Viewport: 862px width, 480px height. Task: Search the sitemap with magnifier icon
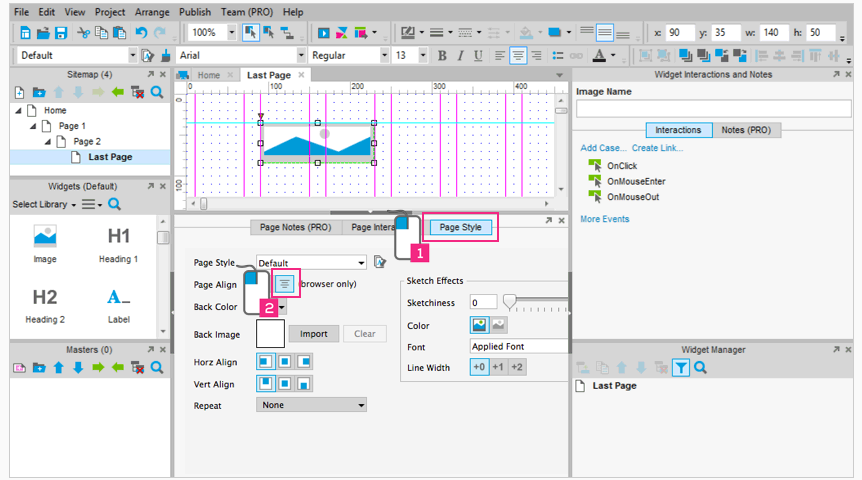[x=158, y=92]
